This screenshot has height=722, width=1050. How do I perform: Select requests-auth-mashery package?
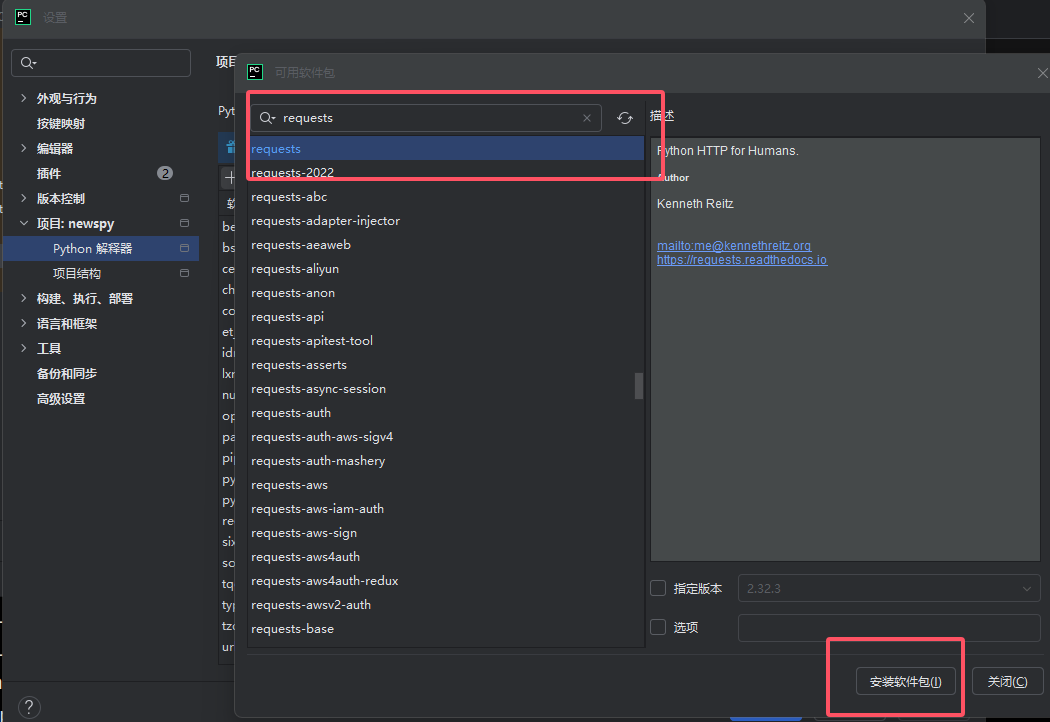446,461
